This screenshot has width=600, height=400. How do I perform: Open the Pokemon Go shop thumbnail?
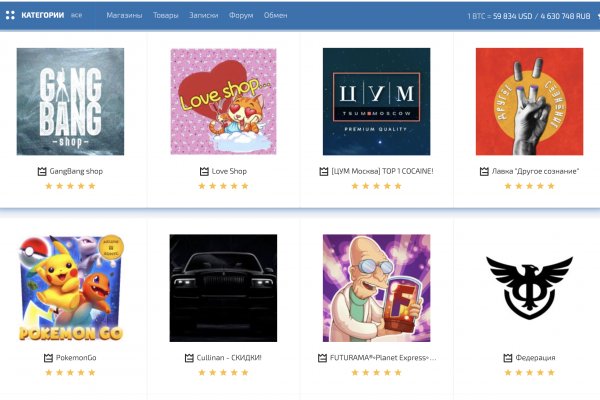(70, 288)
